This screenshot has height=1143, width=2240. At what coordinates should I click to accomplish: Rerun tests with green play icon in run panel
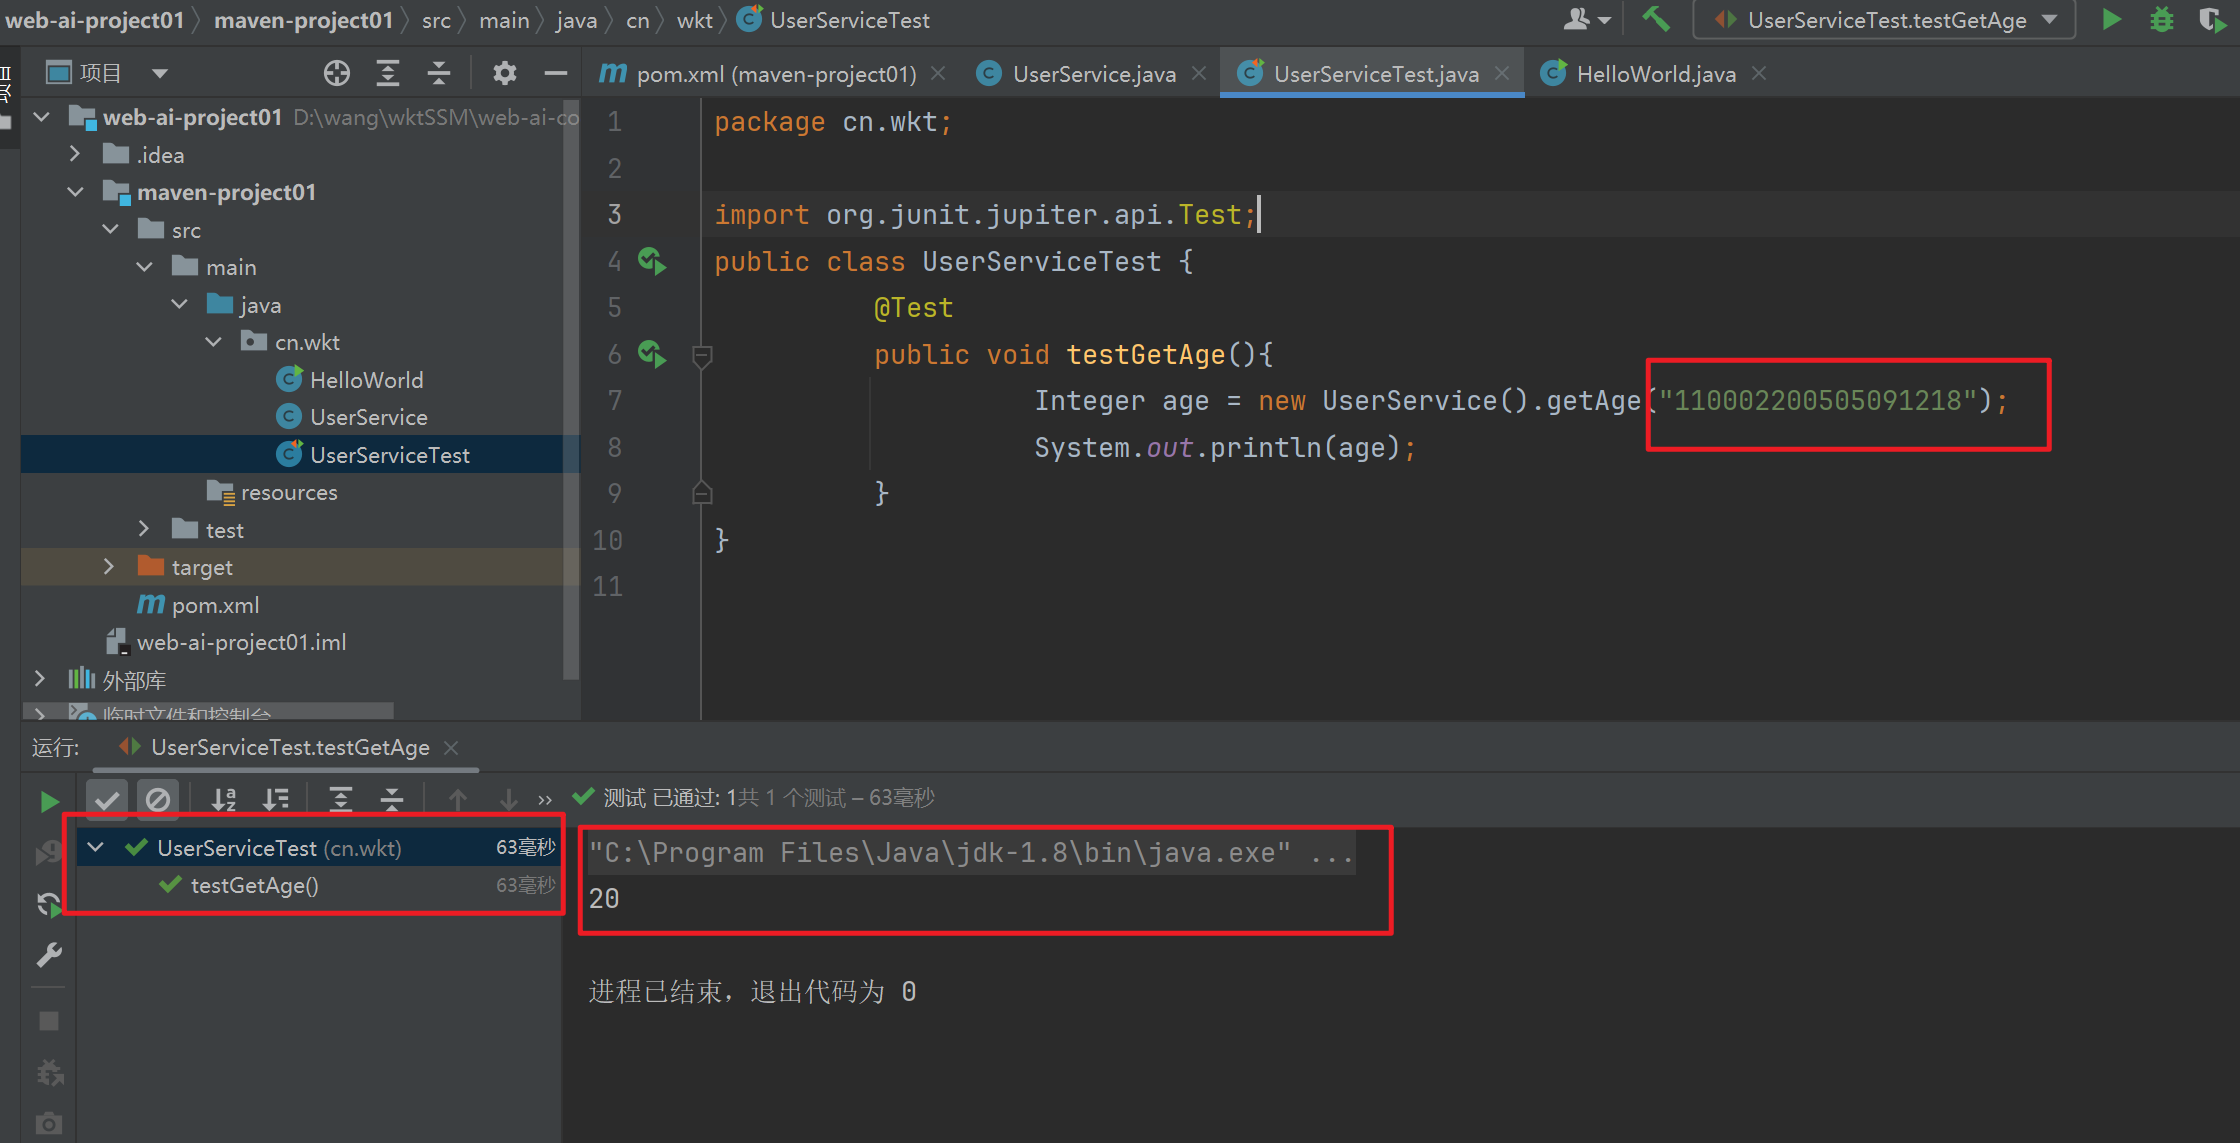click(48, 801)
